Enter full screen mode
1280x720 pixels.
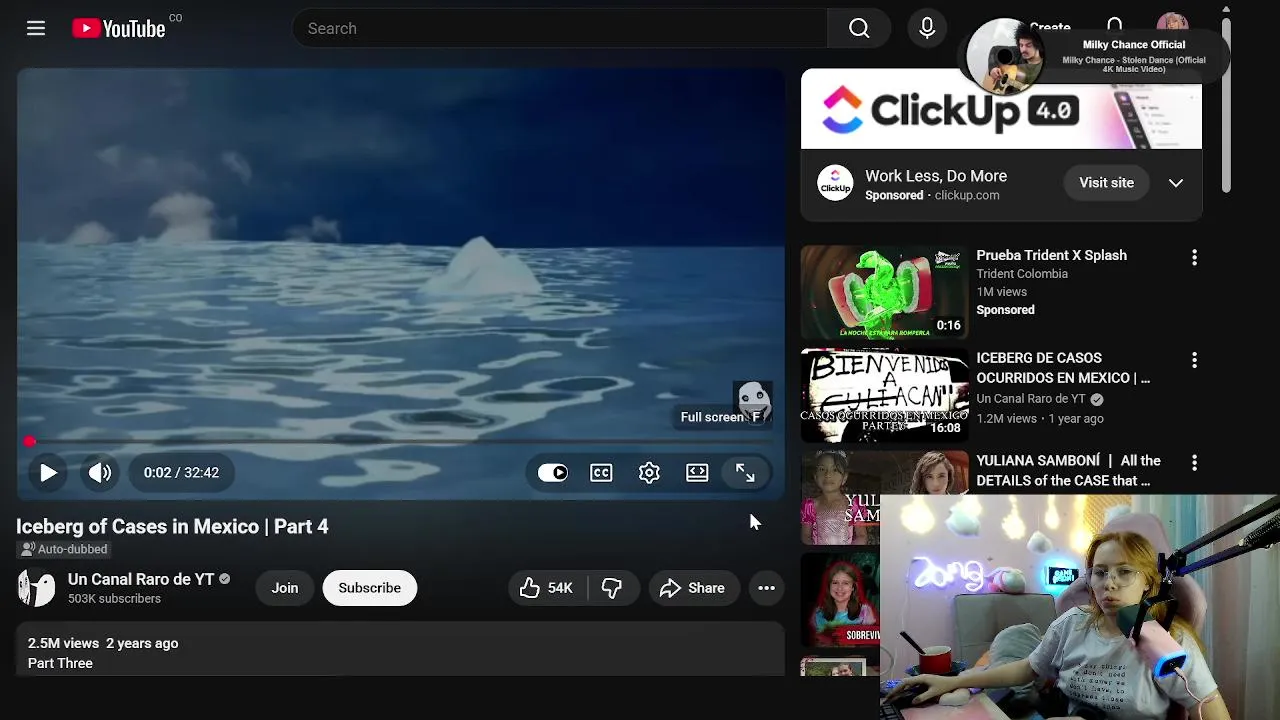point(745,473)
